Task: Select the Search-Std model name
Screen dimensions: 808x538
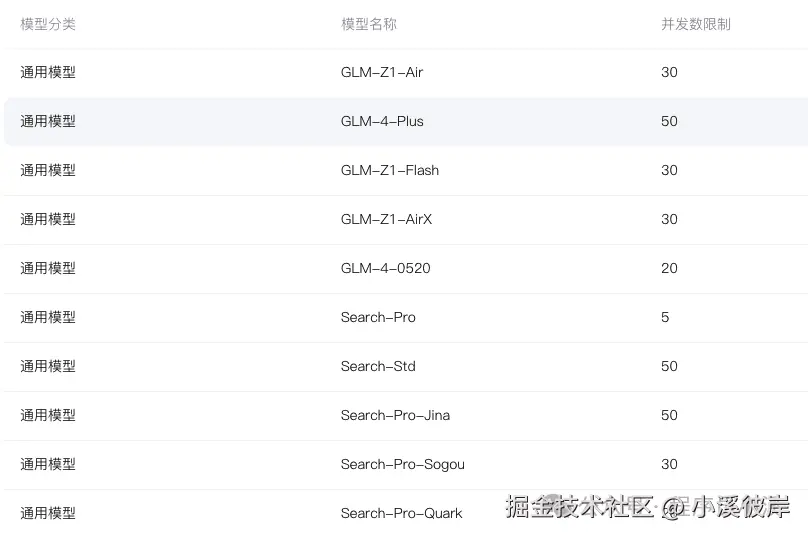Action: [x=378, y=366]
